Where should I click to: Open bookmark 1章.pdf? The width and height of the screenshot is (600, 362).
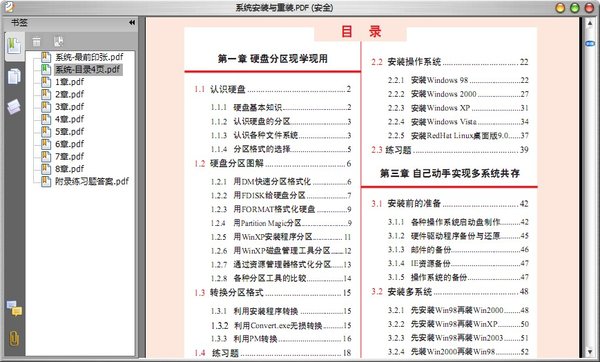coord(69,82)
